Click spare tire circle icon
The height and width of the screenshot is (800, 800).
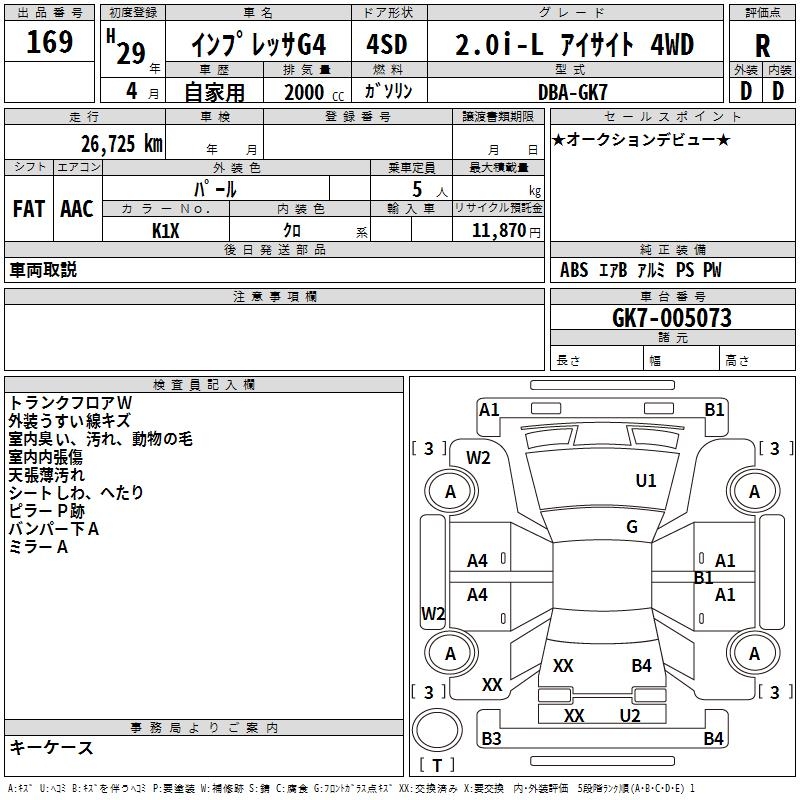437,730
